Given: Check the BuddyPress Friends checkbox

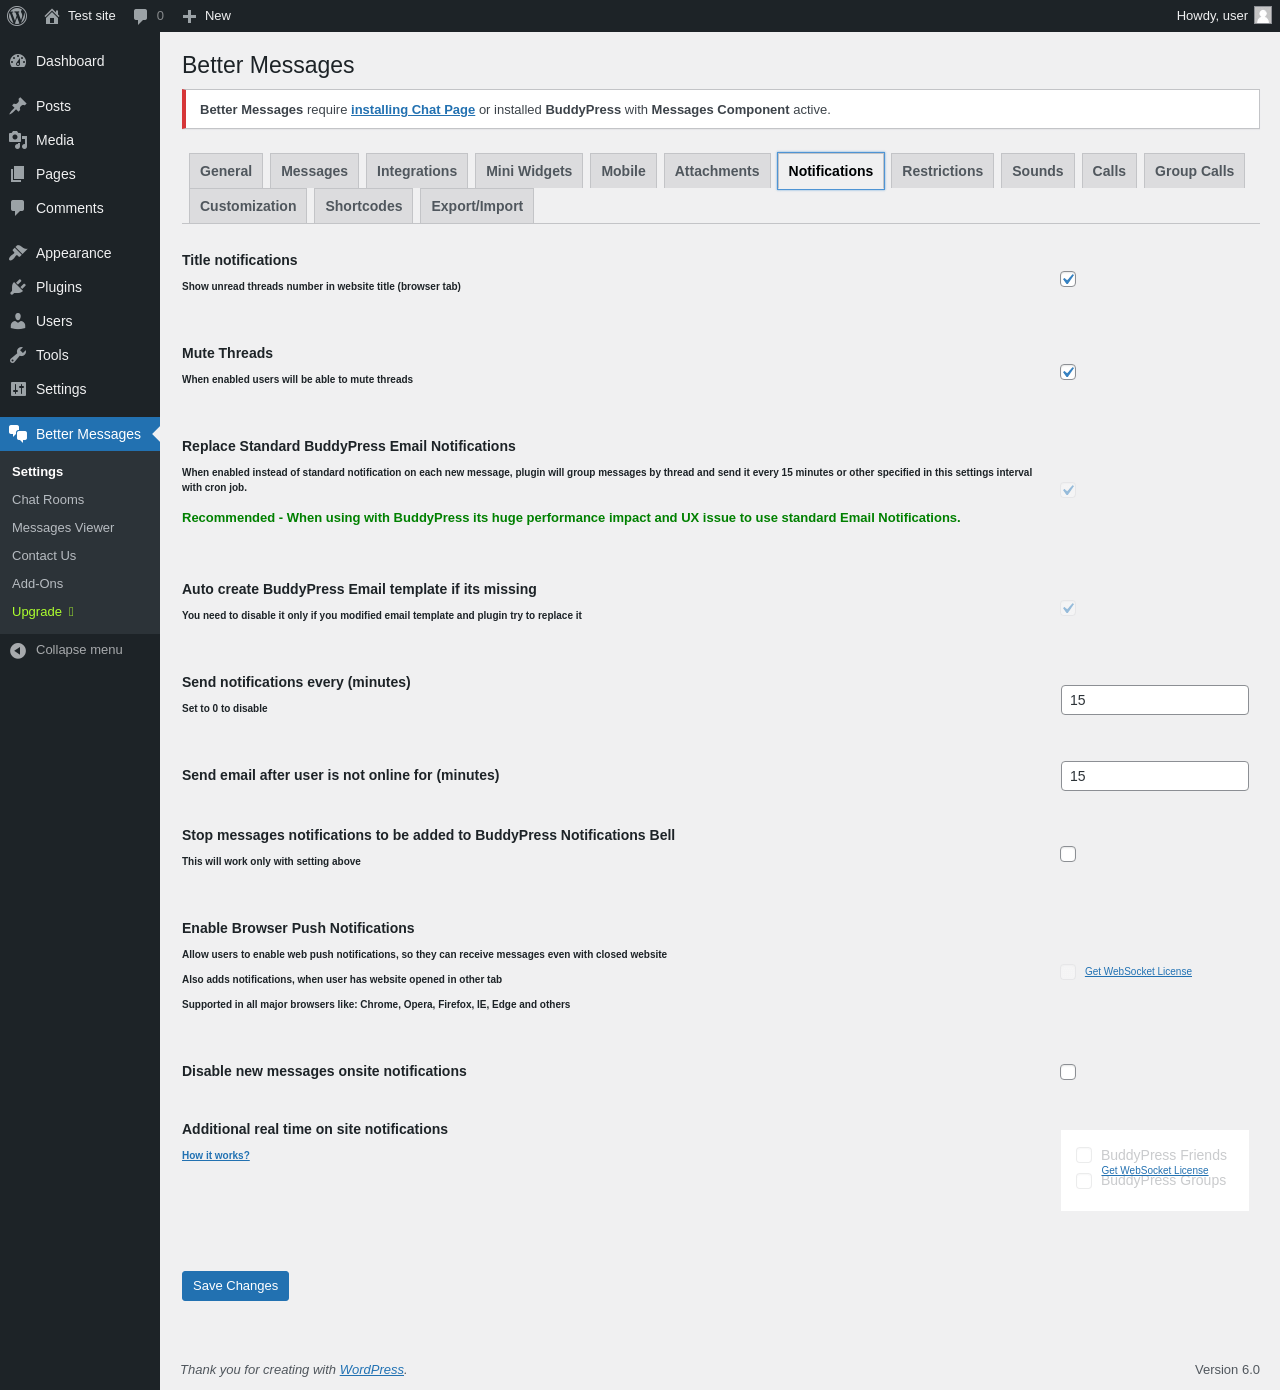Looking at the screenshot, I should [x=1084, y=1156].
